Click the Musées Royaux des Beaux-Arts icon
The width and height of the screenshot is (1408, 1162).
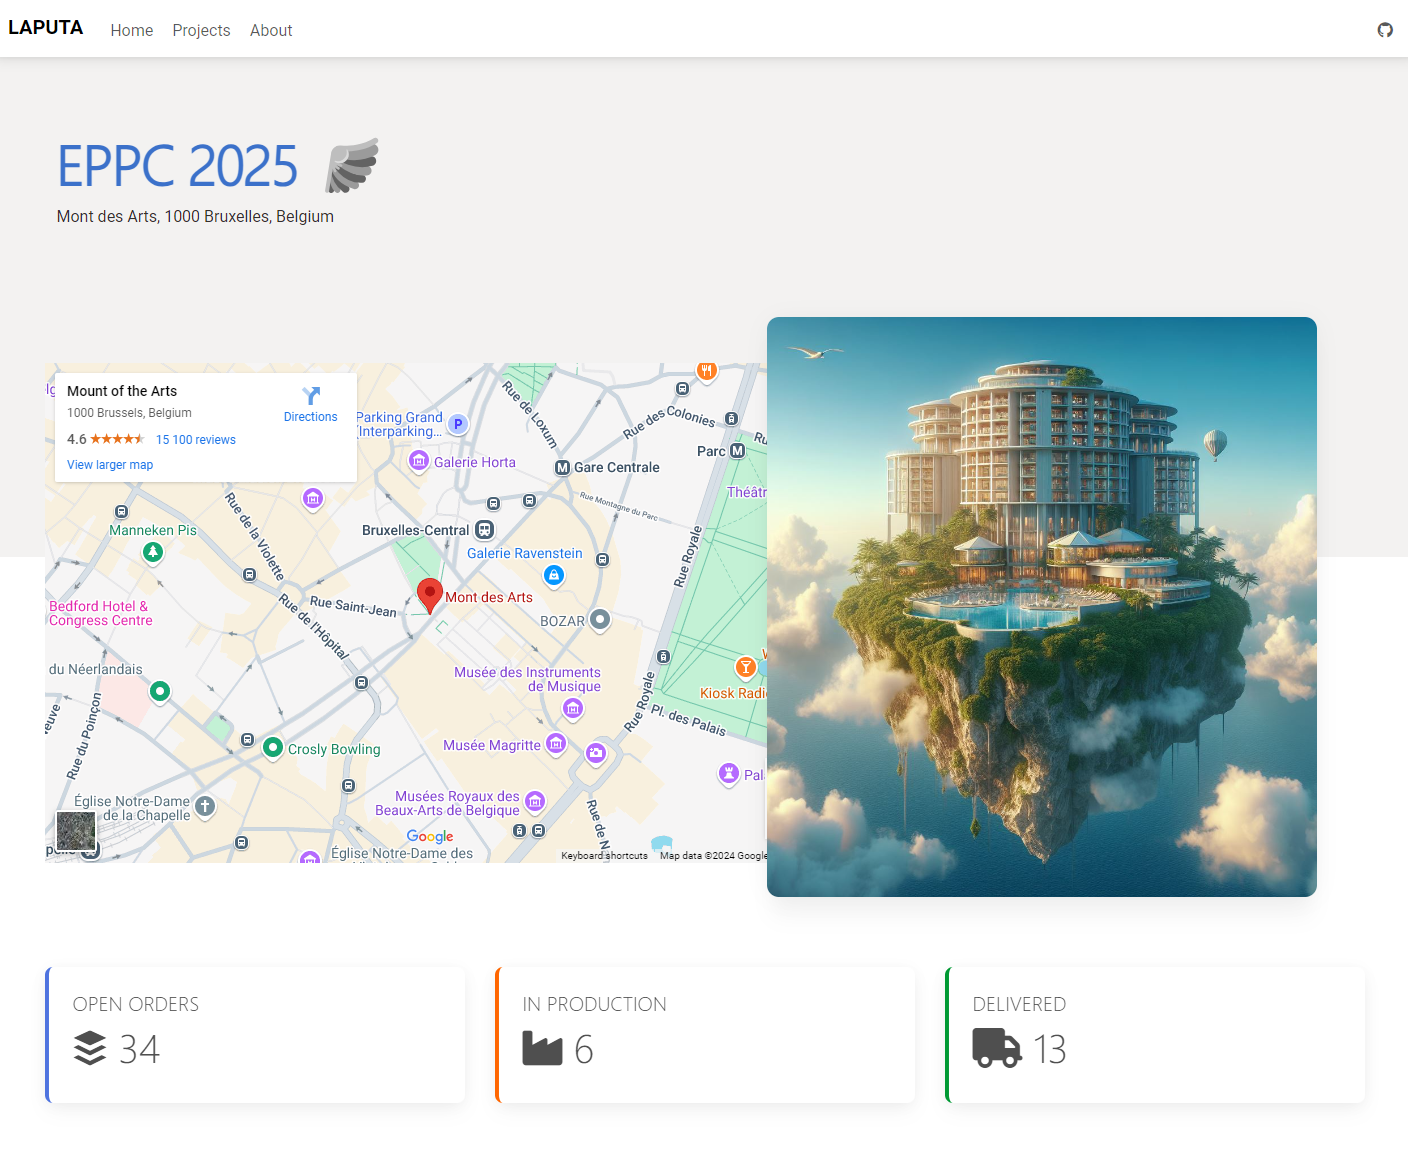(535, 801)
